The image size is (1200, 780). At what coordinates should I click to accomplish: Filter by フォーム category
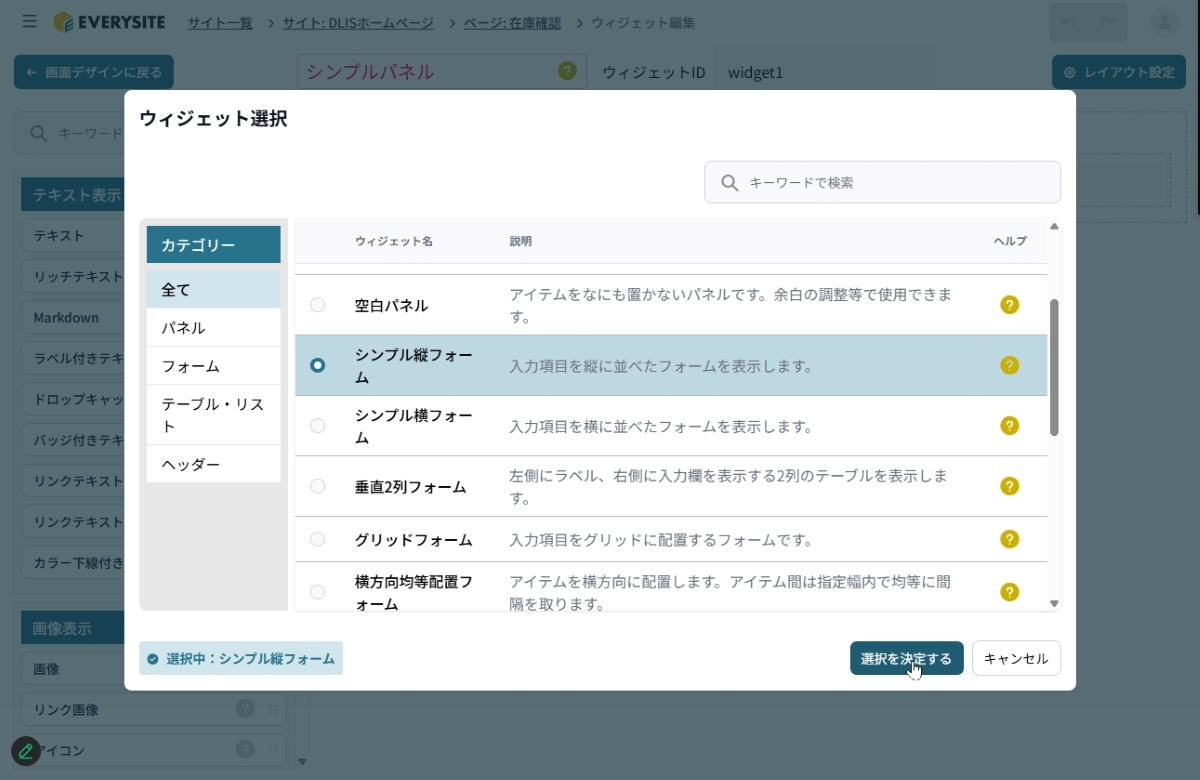(x=213, y=366)
